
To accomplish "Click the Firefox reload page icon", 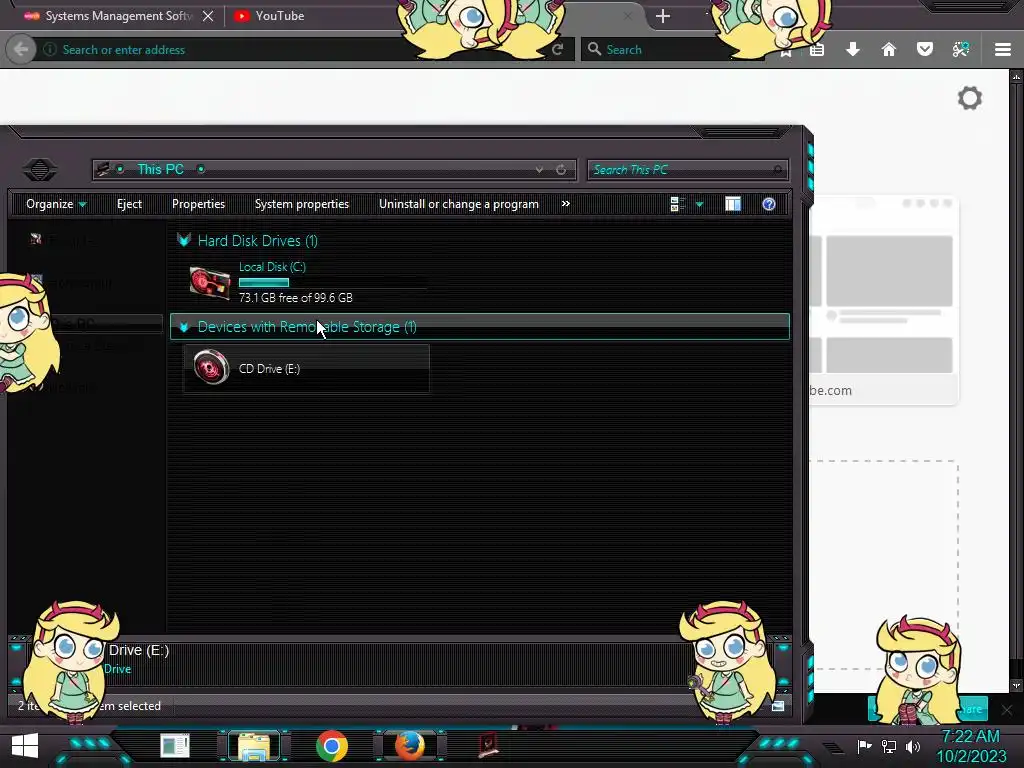I will pos(557,50).
